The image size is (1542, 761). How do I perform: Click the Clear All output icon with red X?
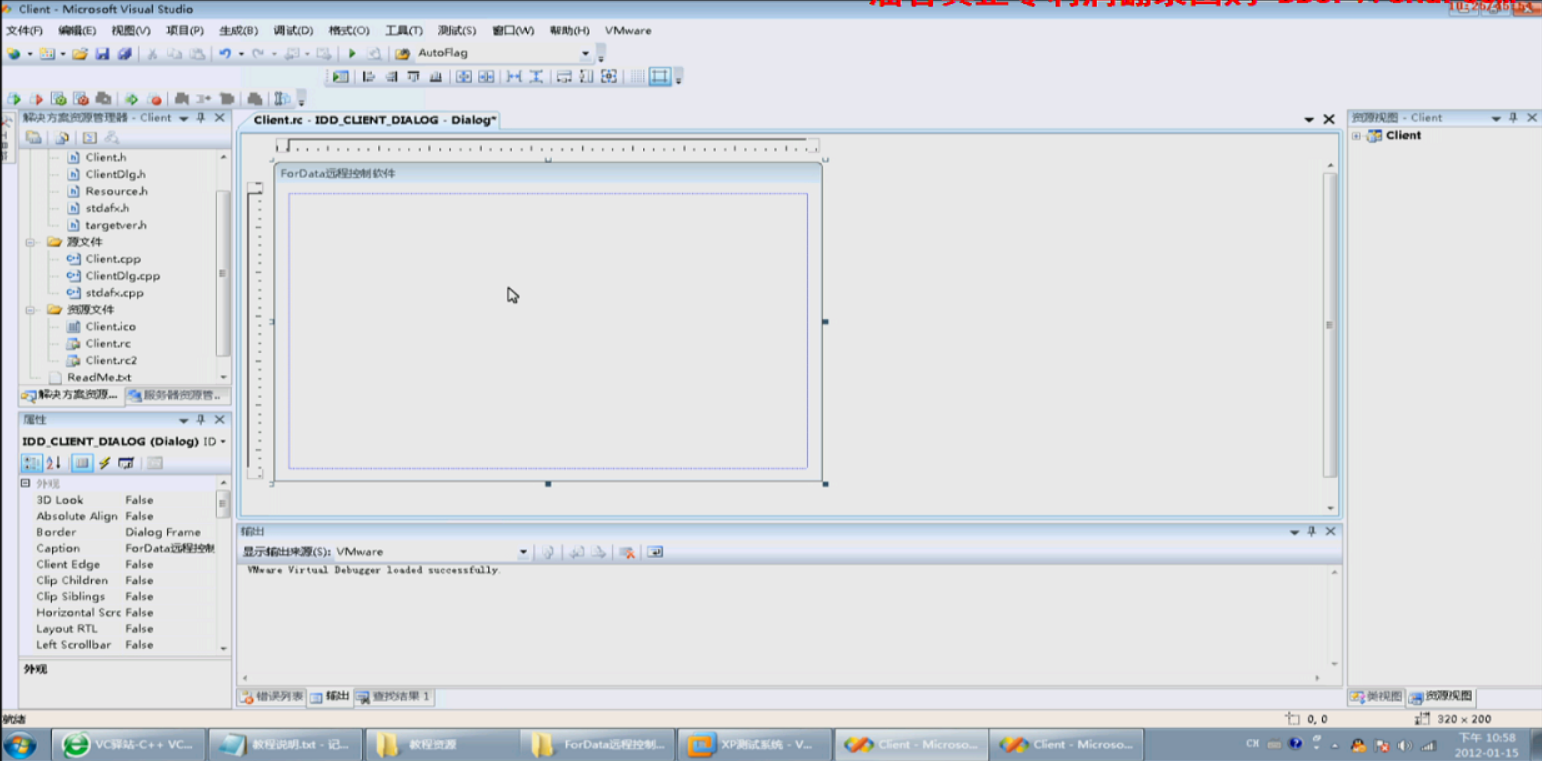(x=627, y=552)
